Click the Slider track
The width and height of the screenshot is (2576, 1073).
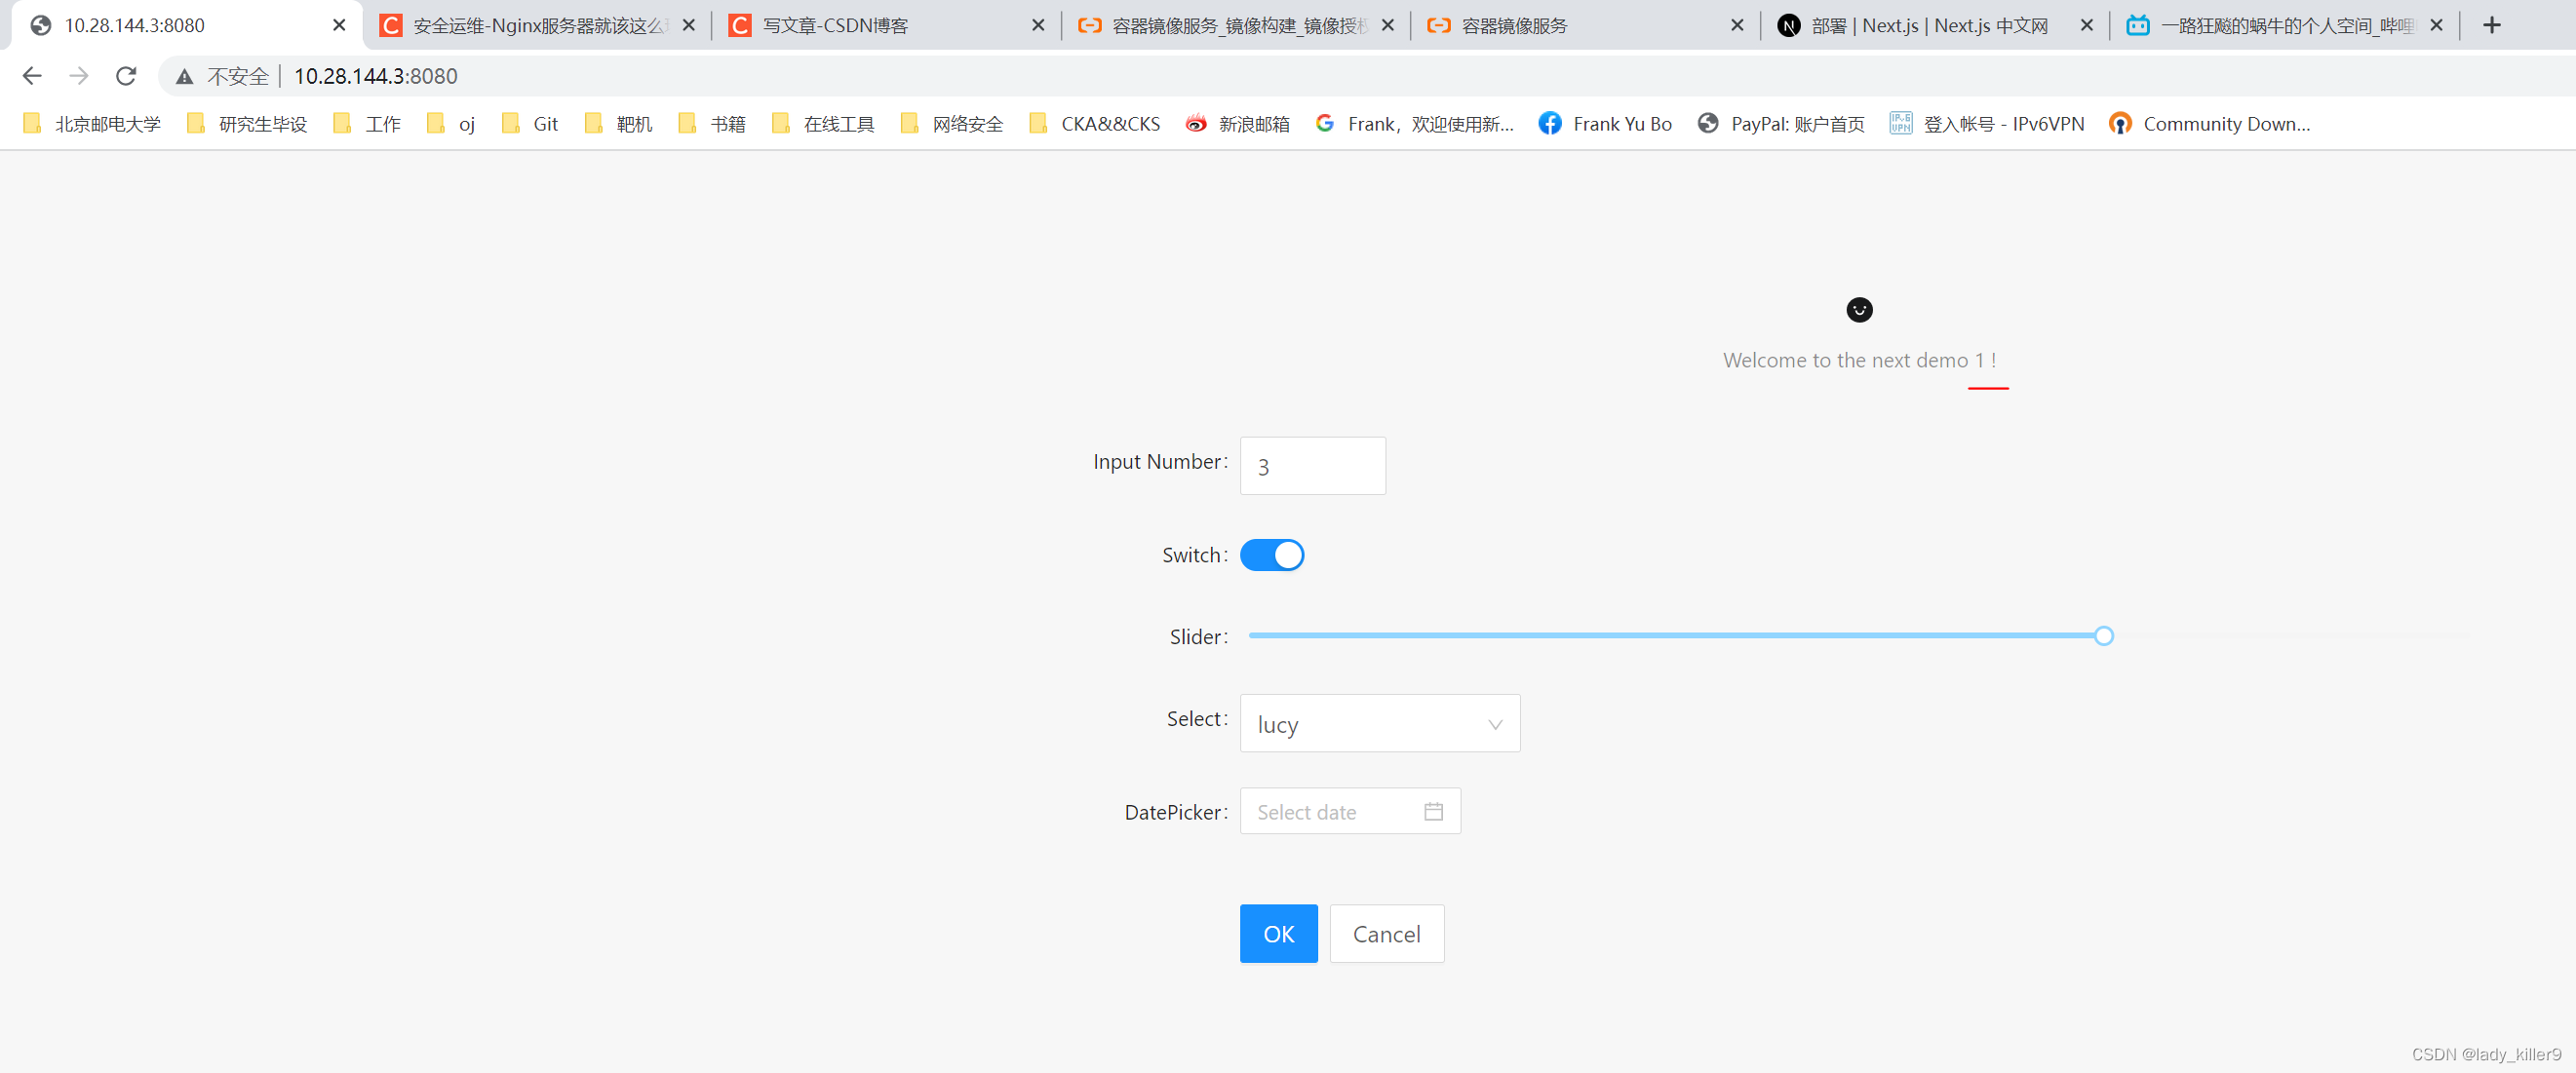pos(1858,636)
